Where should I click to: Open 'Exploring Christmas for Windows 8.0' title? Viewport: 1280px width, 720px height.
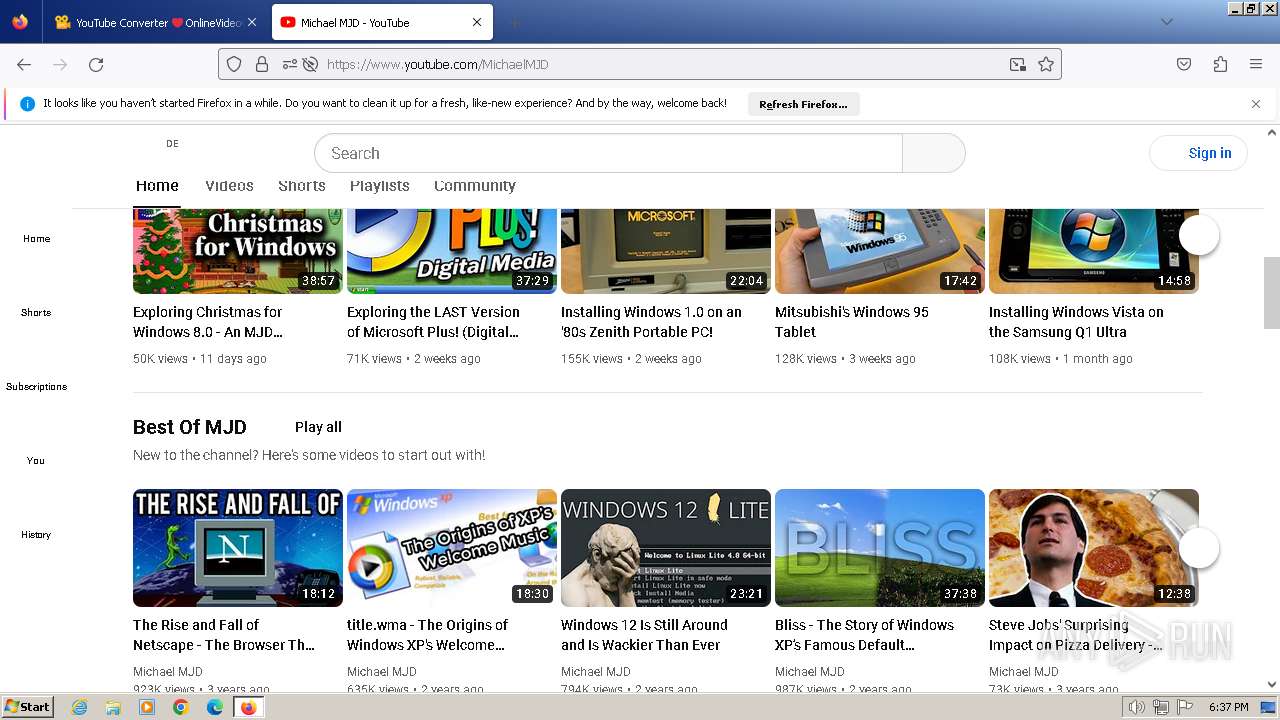click(x=208, y=322)
